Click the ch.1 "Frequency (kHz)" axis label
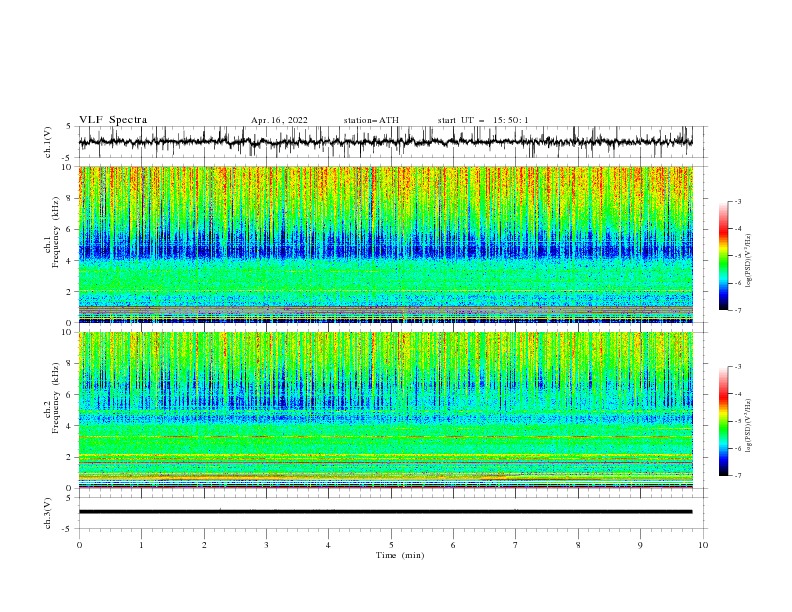This screenshot has width=792, height=612. (56, 231)
